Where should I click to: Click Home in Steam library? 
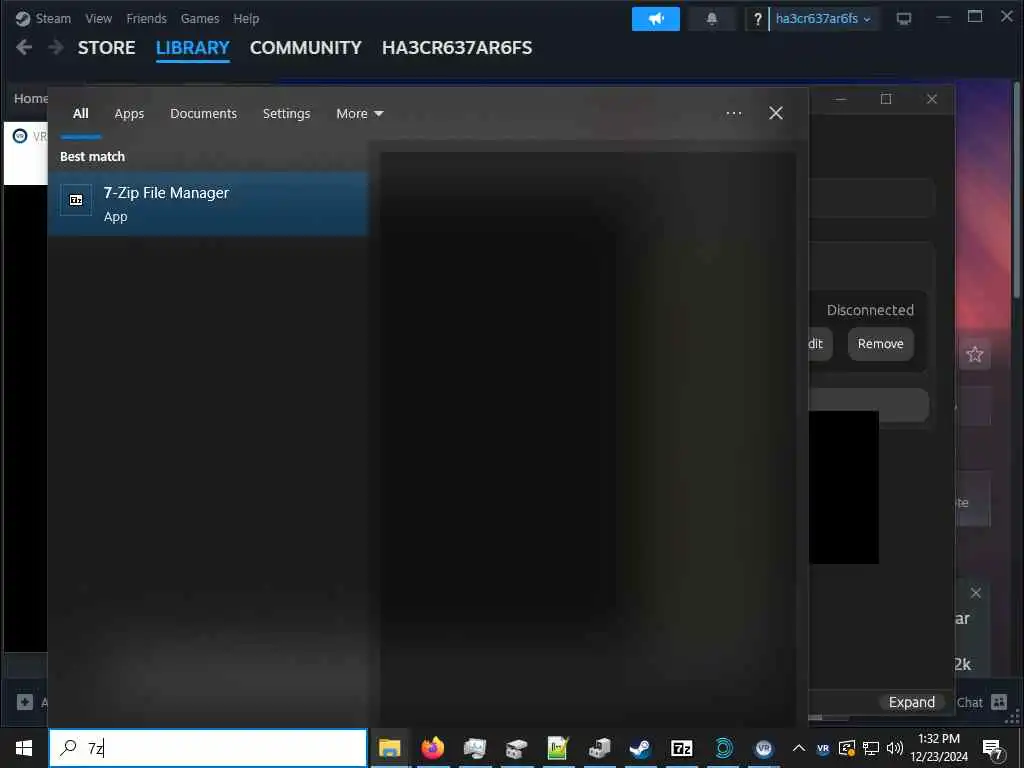point(30,98)
